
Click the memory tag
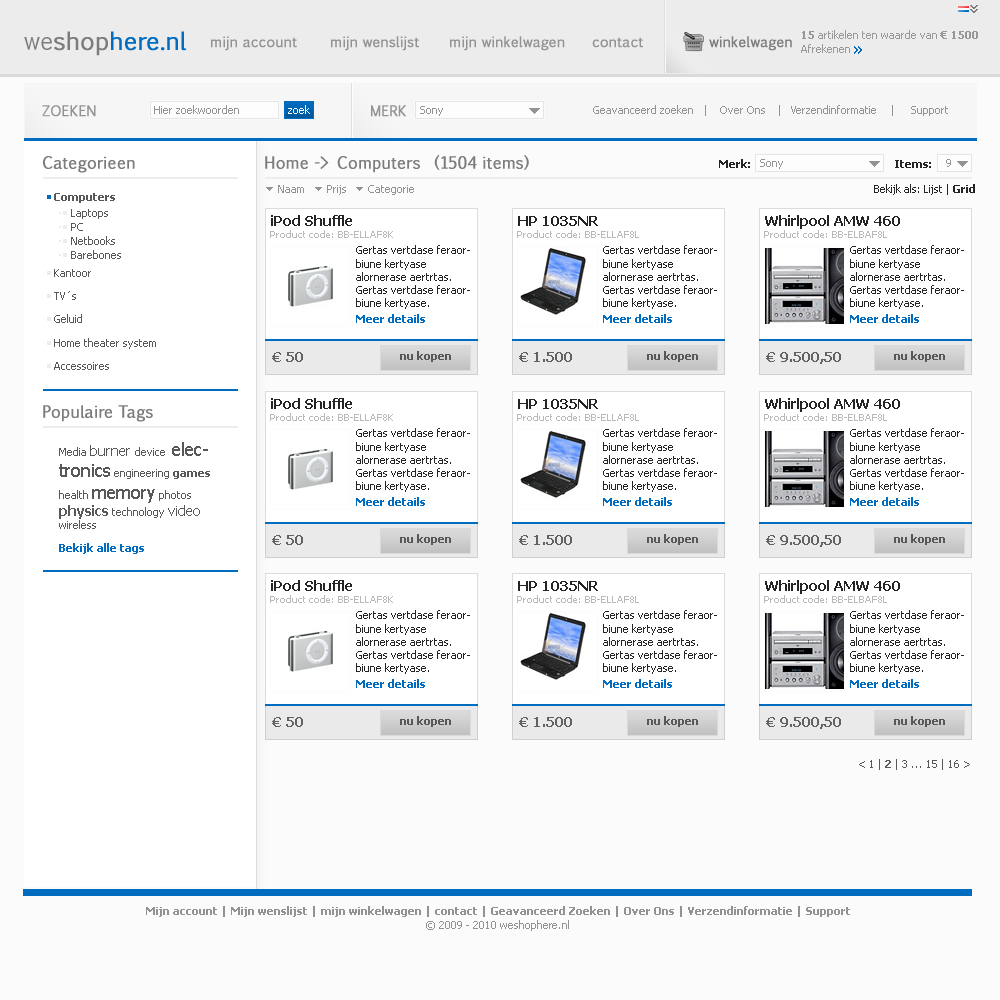point(122,494)
